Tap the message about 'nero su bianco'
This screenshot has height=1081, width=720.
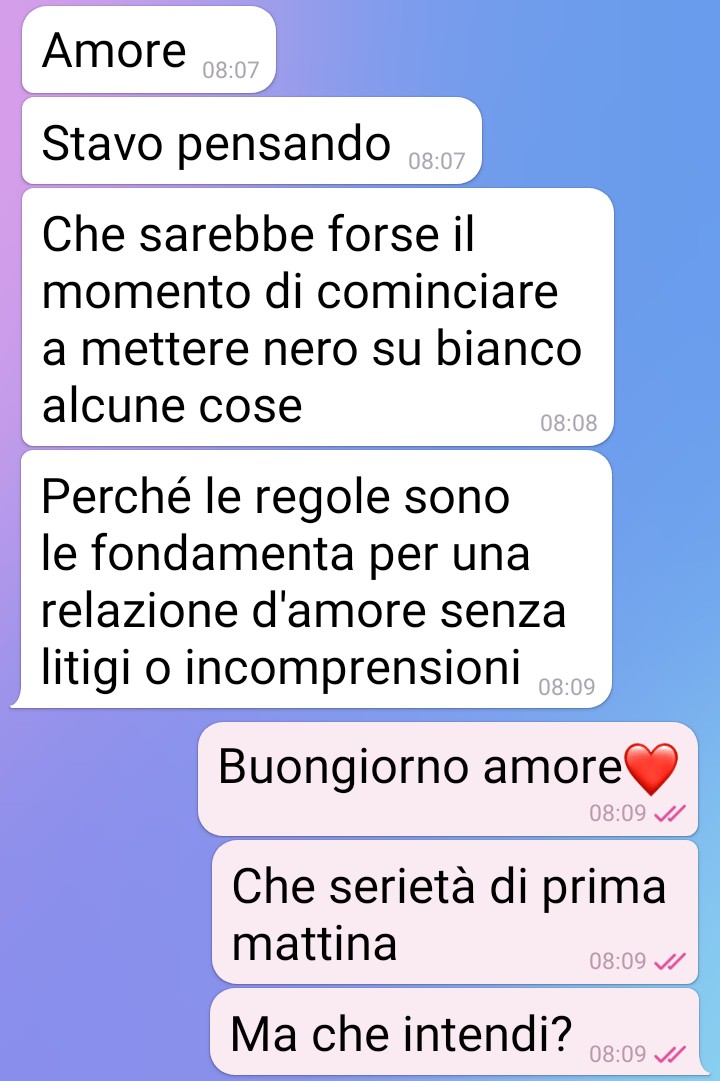[317, 317]
